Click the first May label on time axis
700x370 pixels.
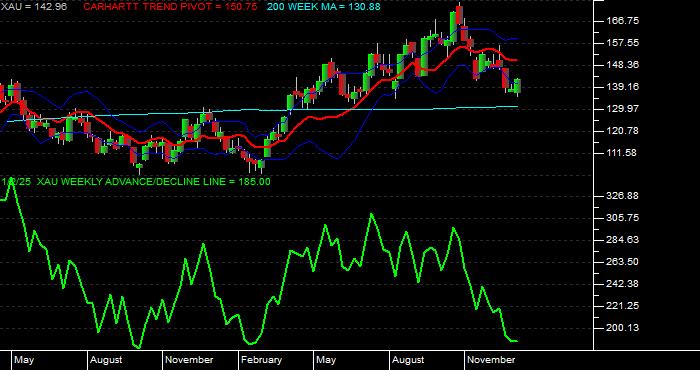(x=24, y=360)
